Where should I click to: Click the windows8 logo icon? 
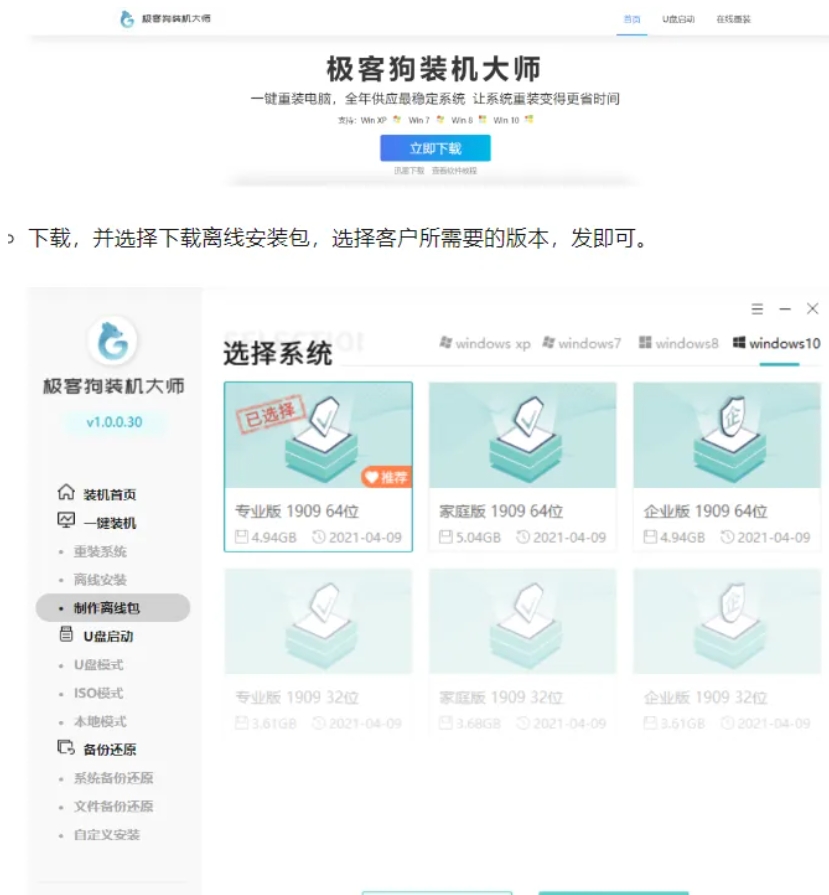[645, 342]
